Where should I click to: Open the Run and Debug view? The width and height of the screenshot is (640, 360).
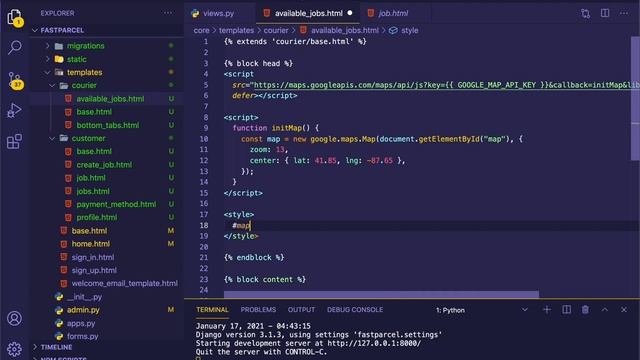[14, 110]
